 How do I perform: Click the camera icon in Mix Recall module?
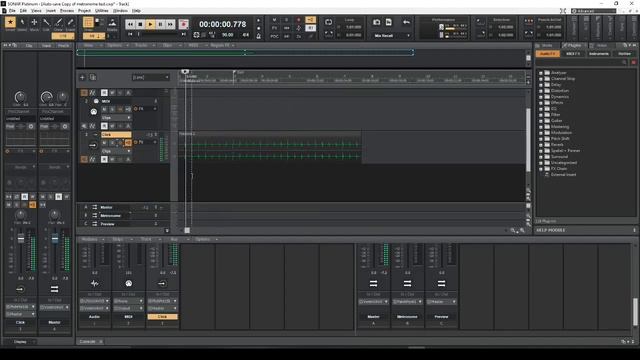(x=377, y=22)
